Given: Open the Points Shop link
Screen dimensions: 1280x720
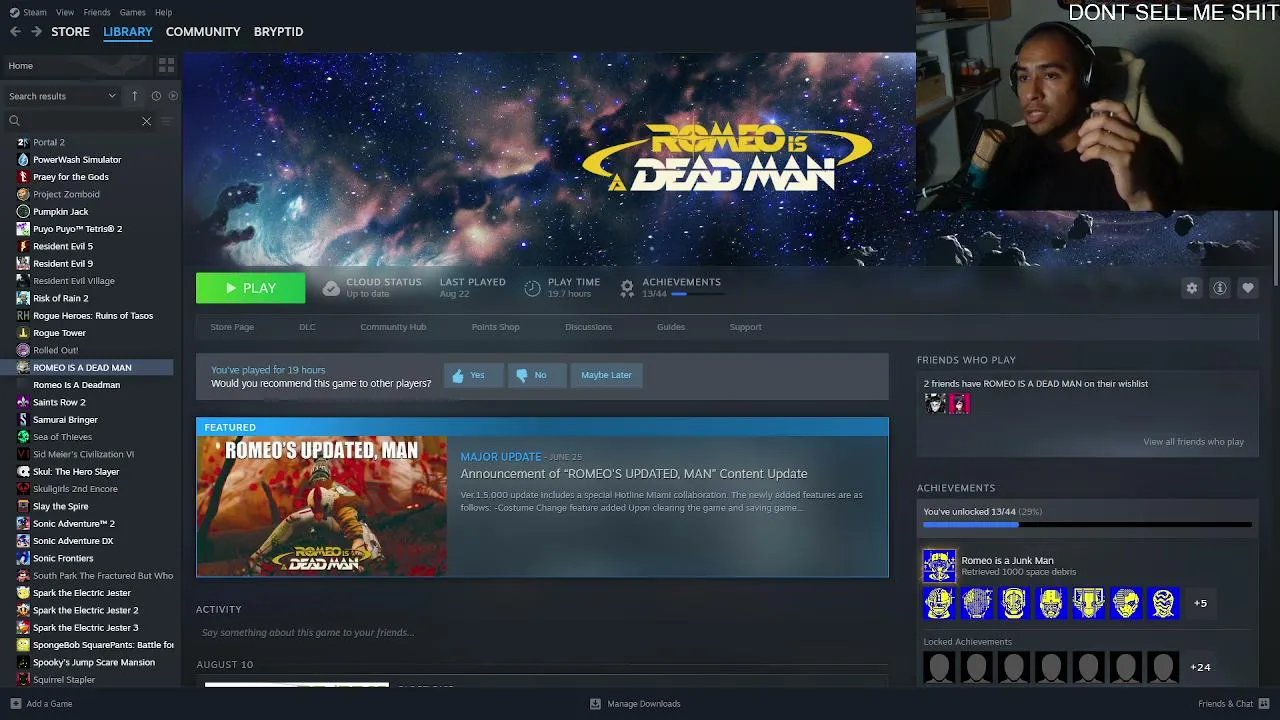Looking at the screenshot, I should [495, 327].
